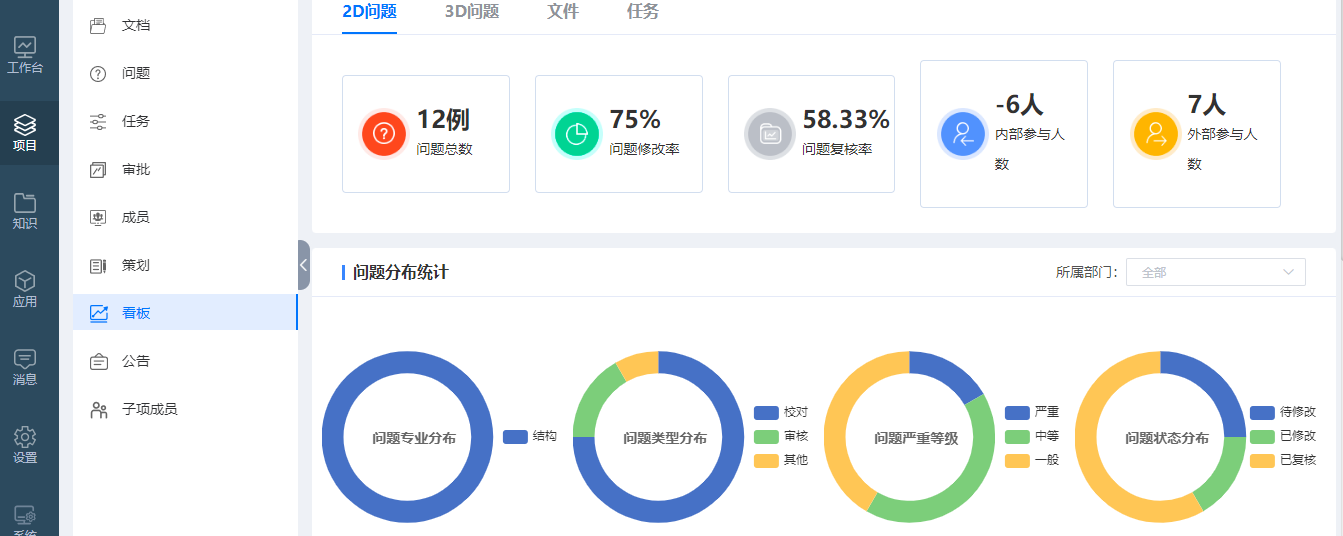Image resolution: width=1343 pixels, height=536 pixels.
Task: Open 设置 gear icon in sidebar
Action: point(25,437)
